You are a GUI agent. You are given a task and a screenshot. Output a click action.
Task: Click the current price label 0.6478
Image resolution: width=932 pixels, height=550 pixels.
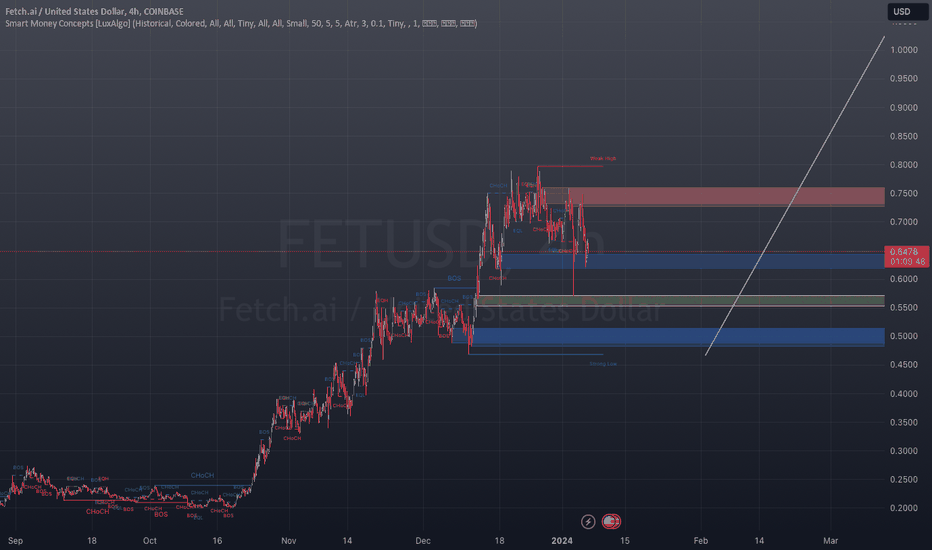(906, 252)
